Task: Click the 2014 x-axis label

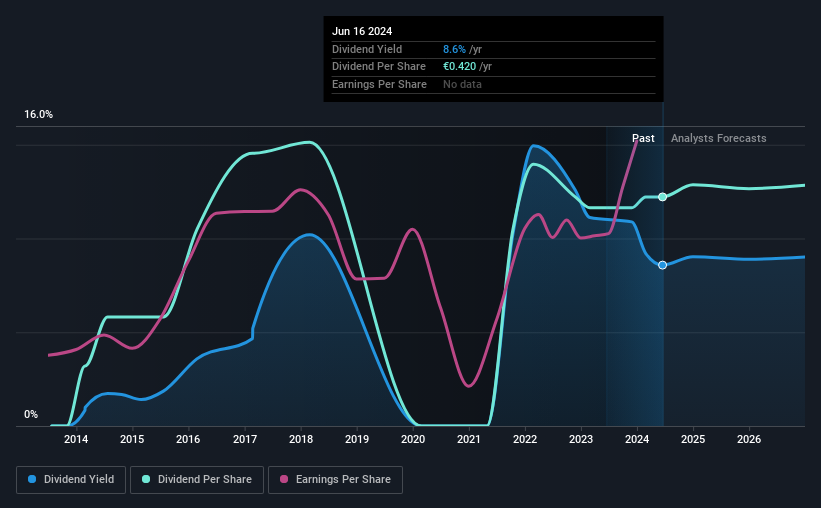Action: [76, 439]
